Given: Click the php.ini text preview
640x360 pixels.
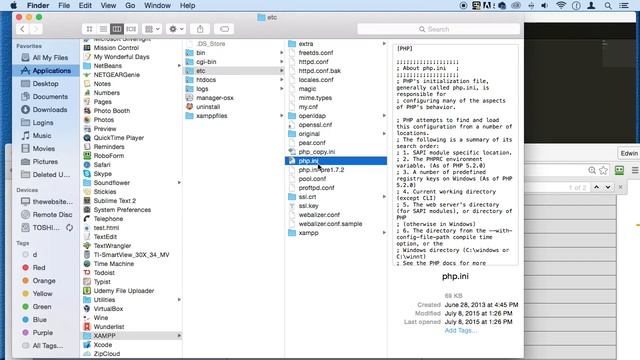Looking at the screenshot, I should [455, 155].
